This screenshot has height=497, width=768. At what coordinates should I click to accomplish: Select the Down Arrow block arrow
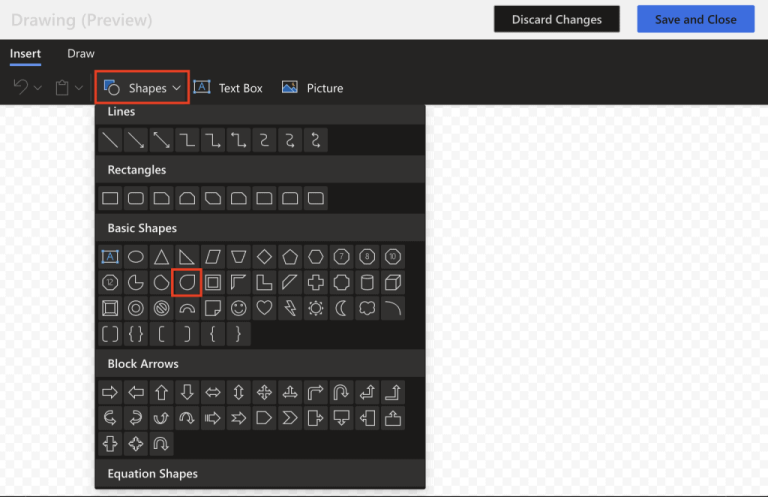pos(187,392)
